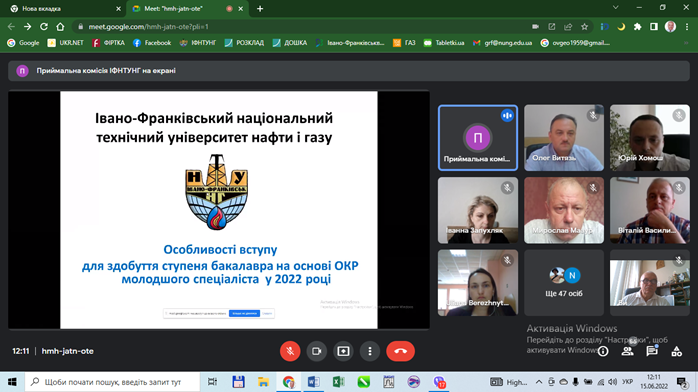
Task: Select Приймальна комі... participant tile
Action: click(478, 138)
